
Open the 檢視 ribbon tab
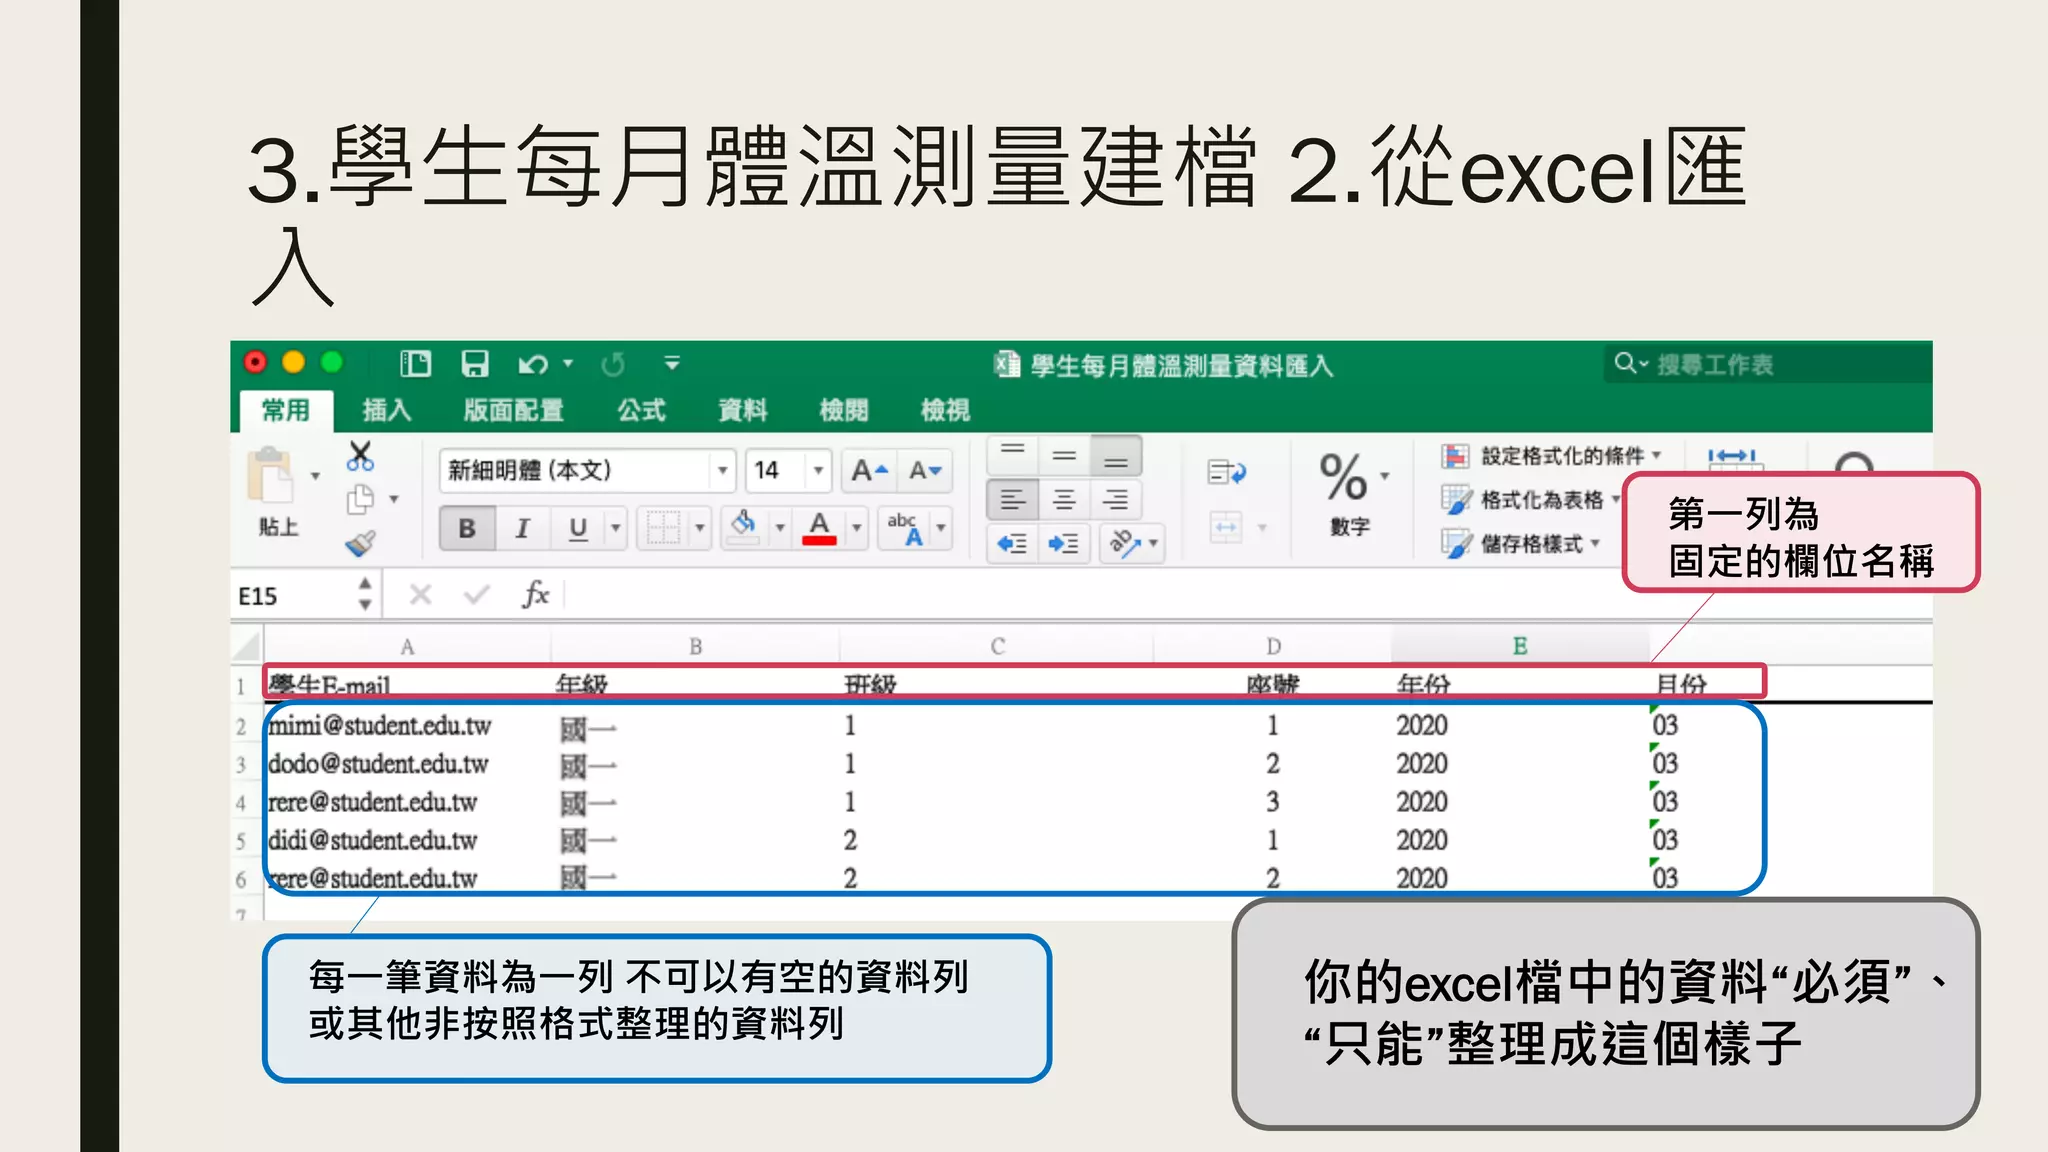(946, 410)
